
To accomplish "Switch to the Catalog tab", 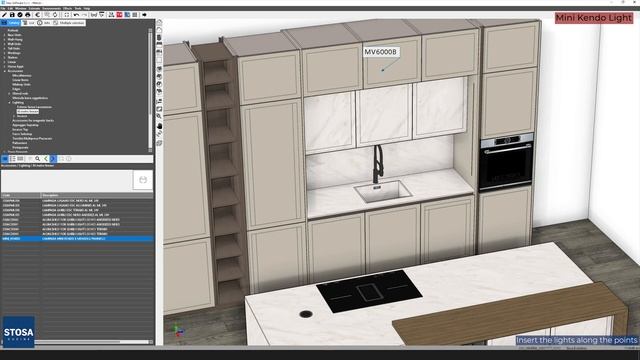I will pos(11,23).
